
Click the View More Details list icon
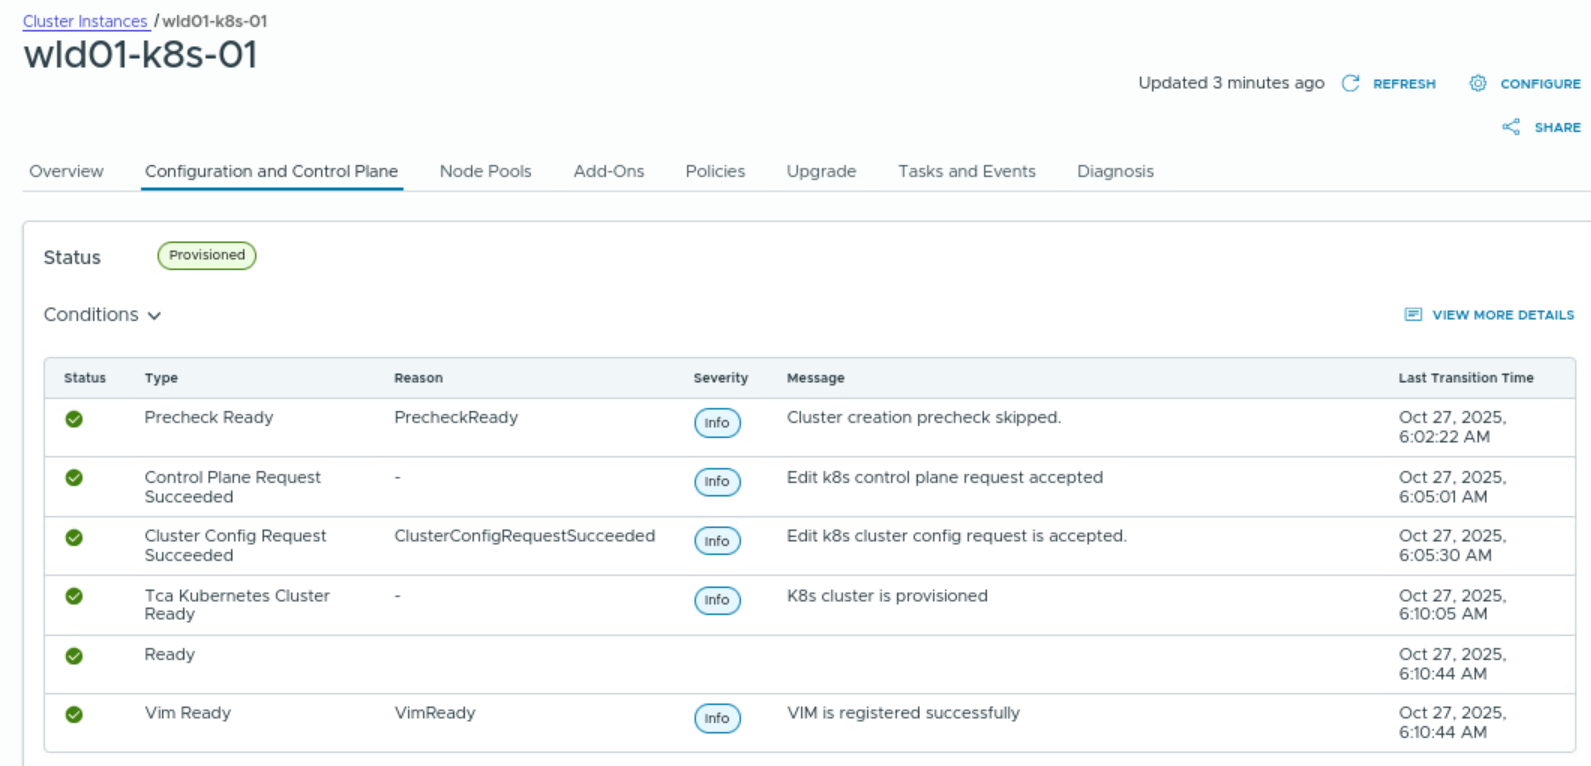1413,315
